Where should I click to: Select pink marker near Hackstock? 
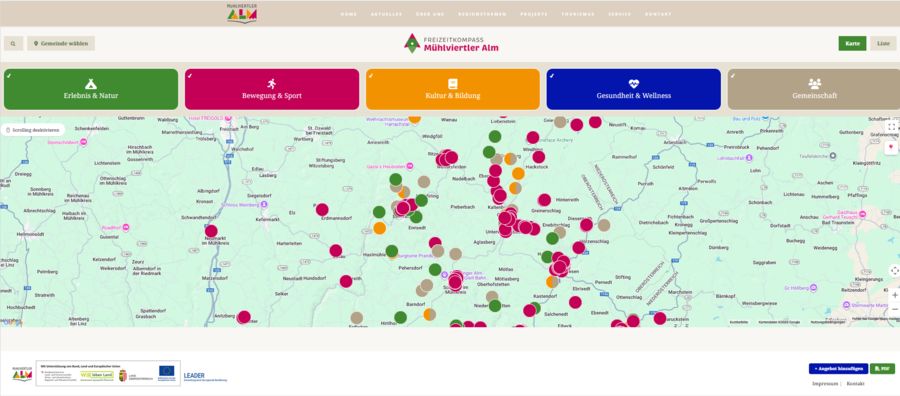[538, 157]
